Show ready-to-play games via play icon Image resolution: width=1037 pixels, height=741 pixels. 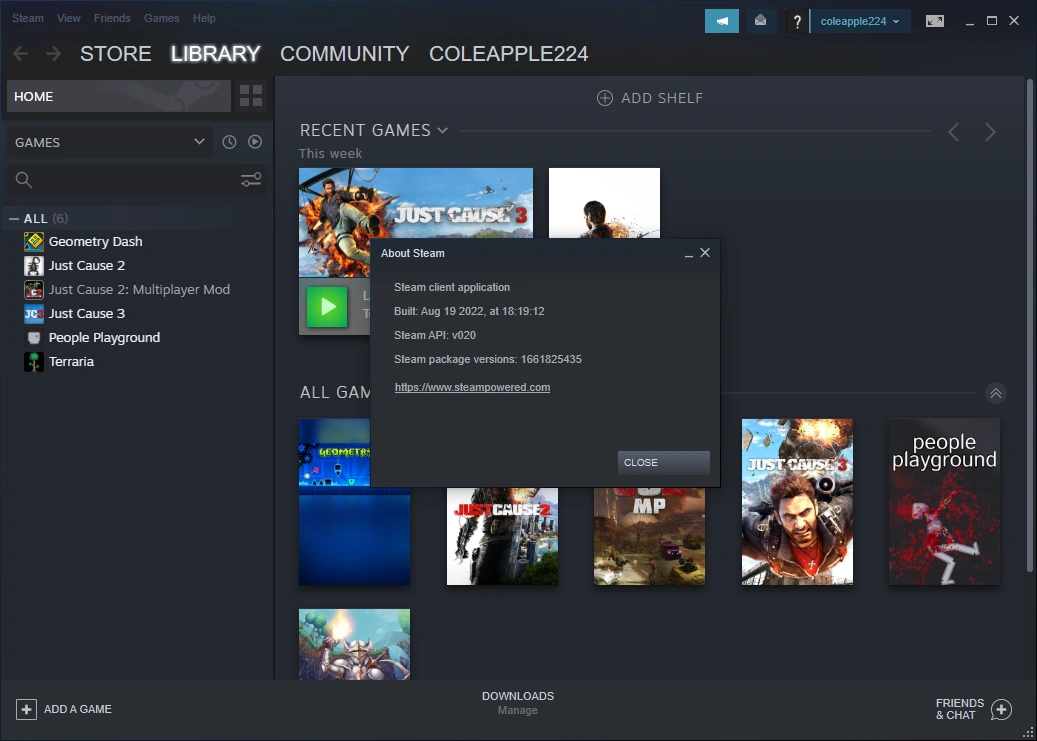click(255, 142)
